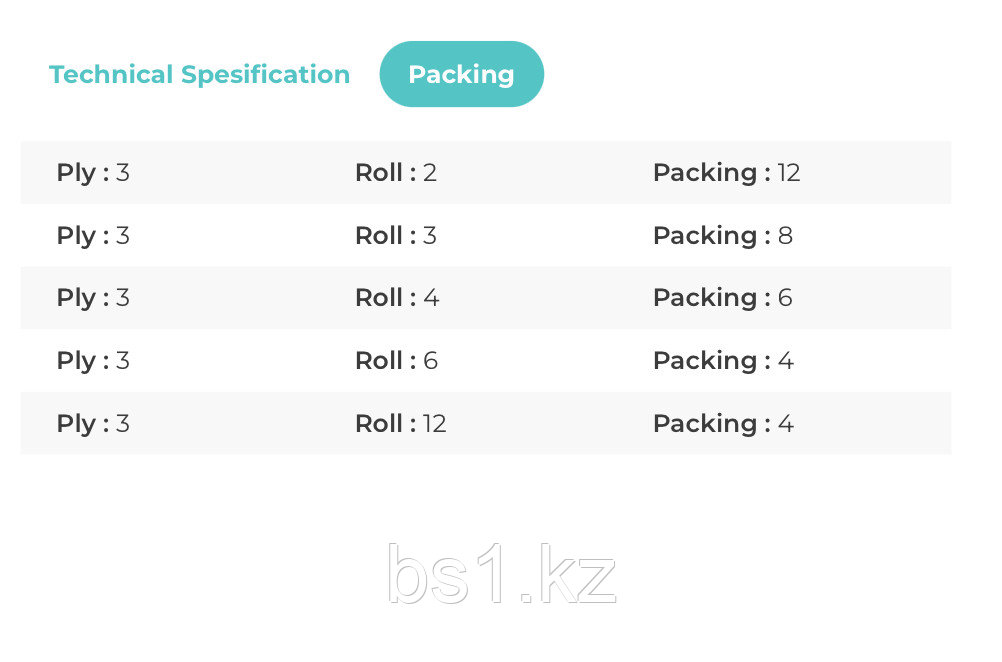Viewport: 1002px width, 662px height.
Task: Click the Ply 3 cell in the first row
Action: [93, 173]
